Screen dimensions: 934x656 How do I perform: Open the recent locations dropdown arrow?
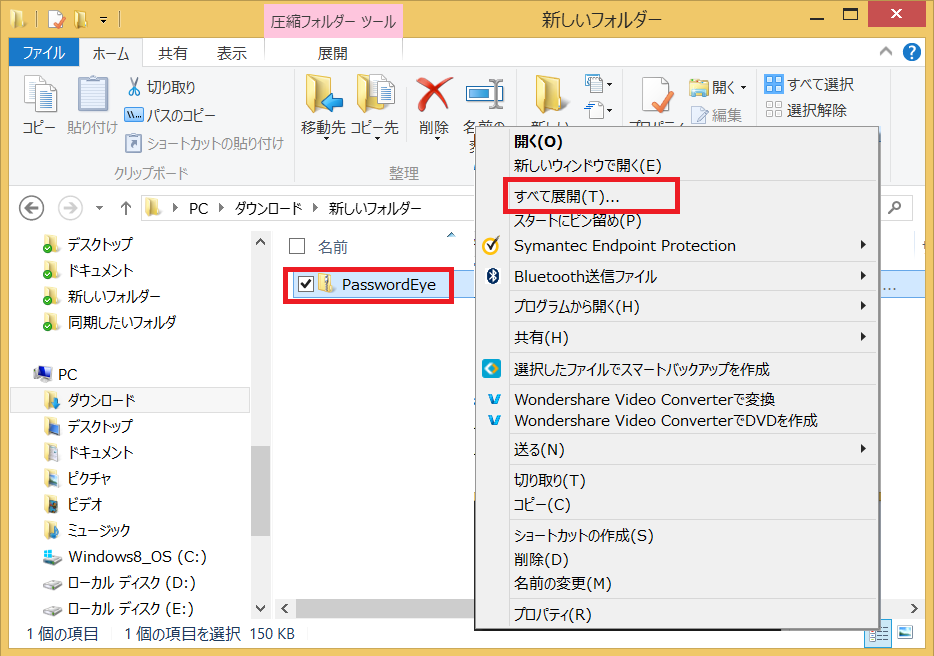pos(99,208)
